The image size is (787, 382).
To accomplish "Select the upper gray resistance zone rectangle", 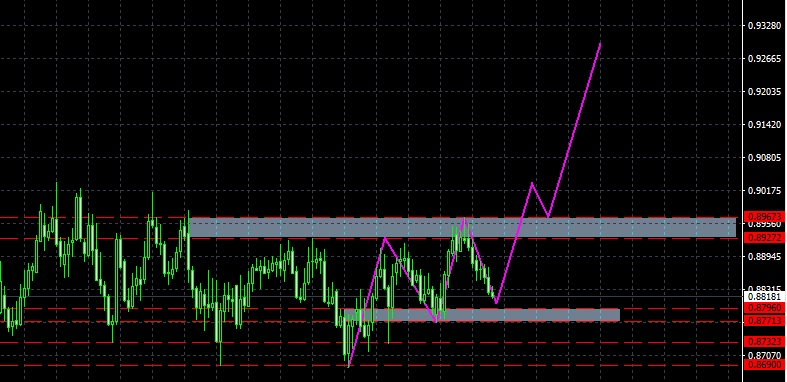I will [462, 227].
